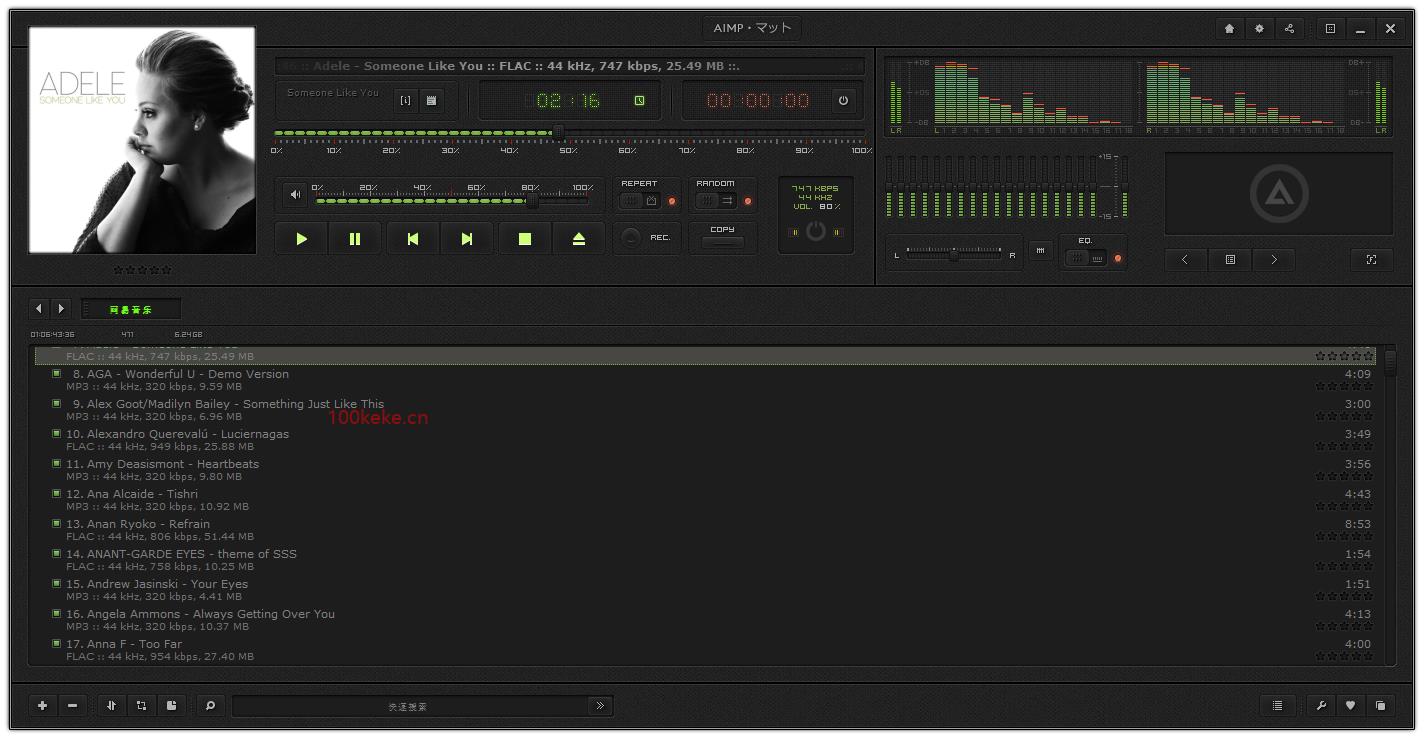Remove tracks with the minus button
Viewport: 1425px width, 739px height.
72,706
